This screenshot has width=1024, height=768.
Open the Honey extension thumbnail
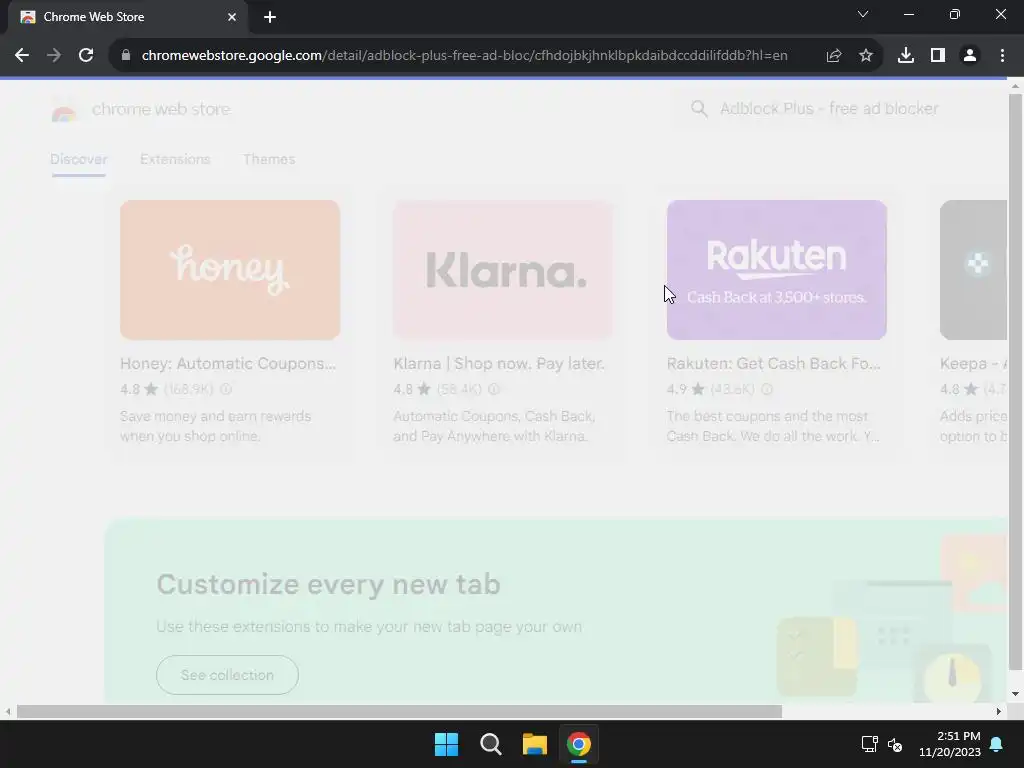pos(230,270)
